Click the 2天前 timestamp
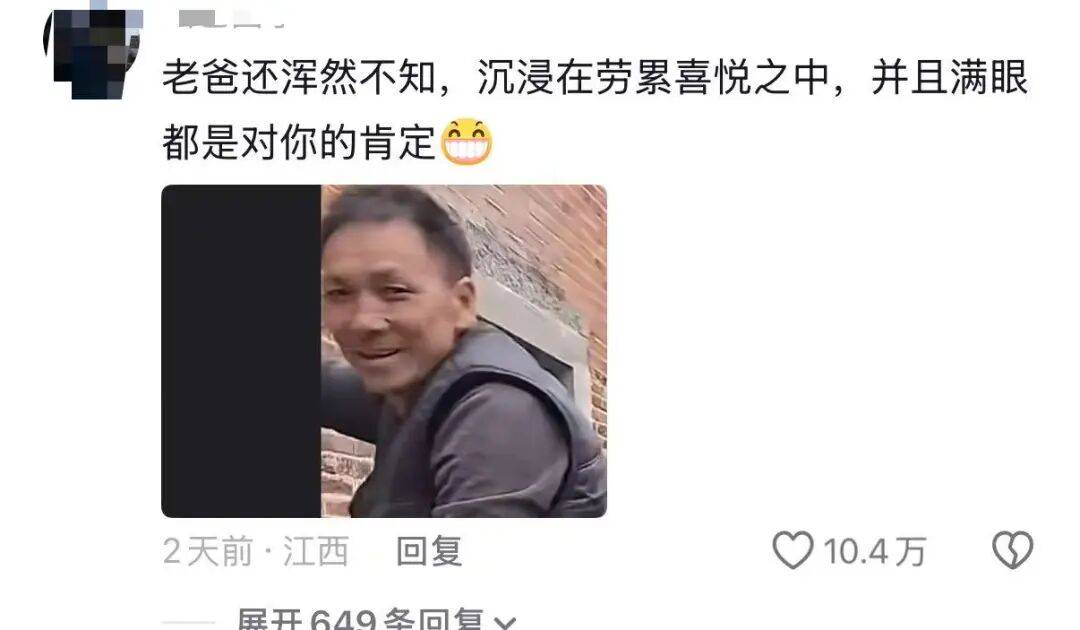The image size is (1080, 630). [x=207, y=552]
